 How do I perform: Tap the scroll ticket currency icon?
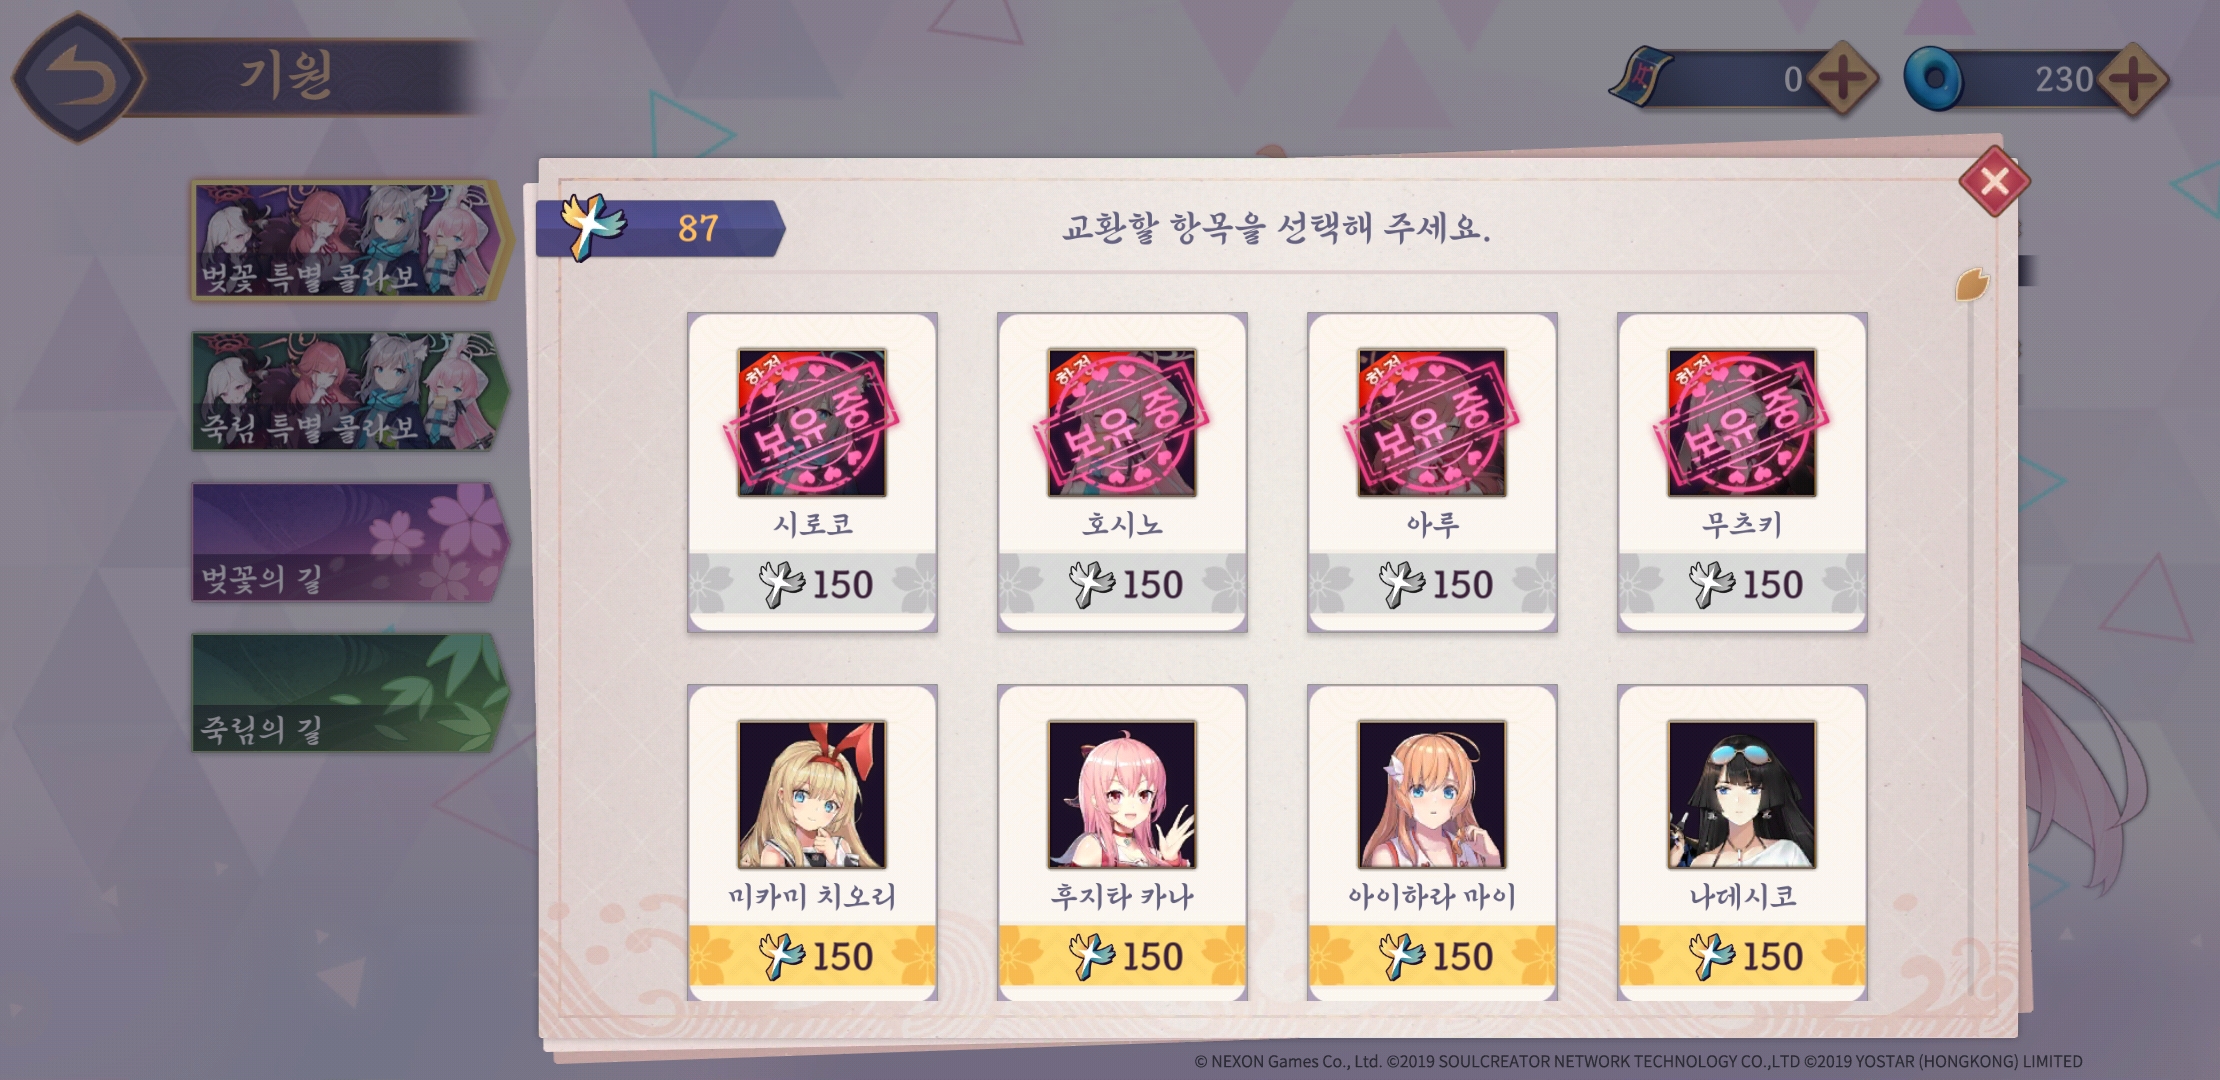pyautogui.click(x=1641, y=76)
